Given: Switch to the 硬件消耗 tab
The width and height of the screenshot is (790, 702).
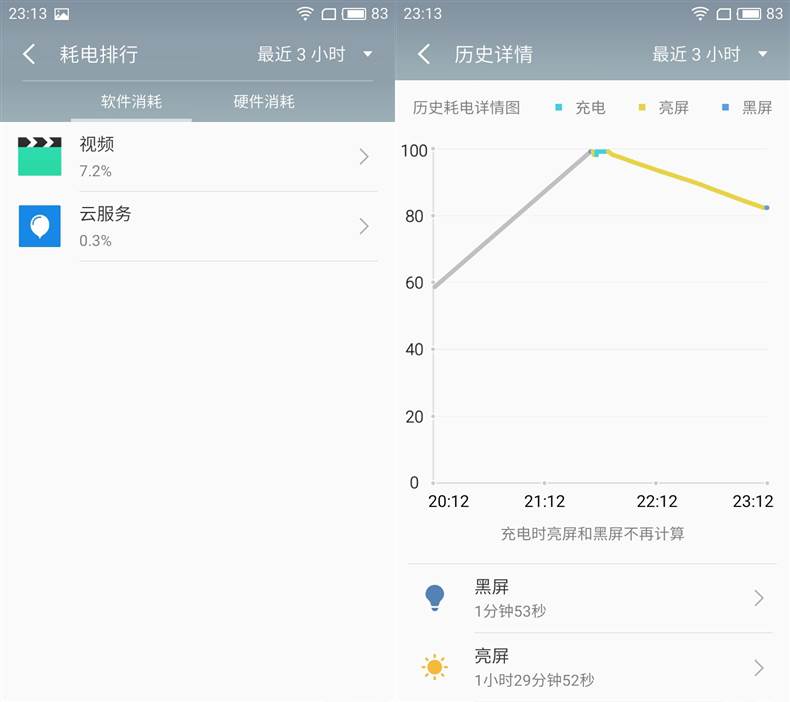Looking at the screenshot, I should [x=264, y=101].
